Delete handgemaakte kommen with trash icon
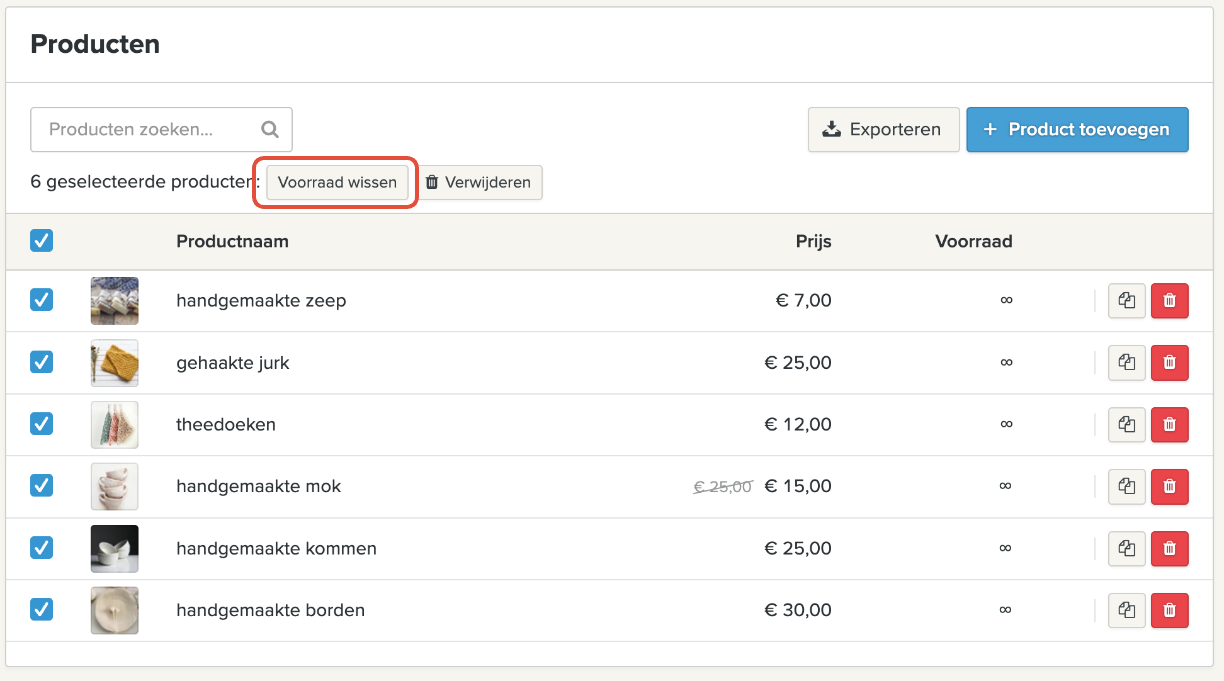1224x681 pixels. click(1170, 549)
